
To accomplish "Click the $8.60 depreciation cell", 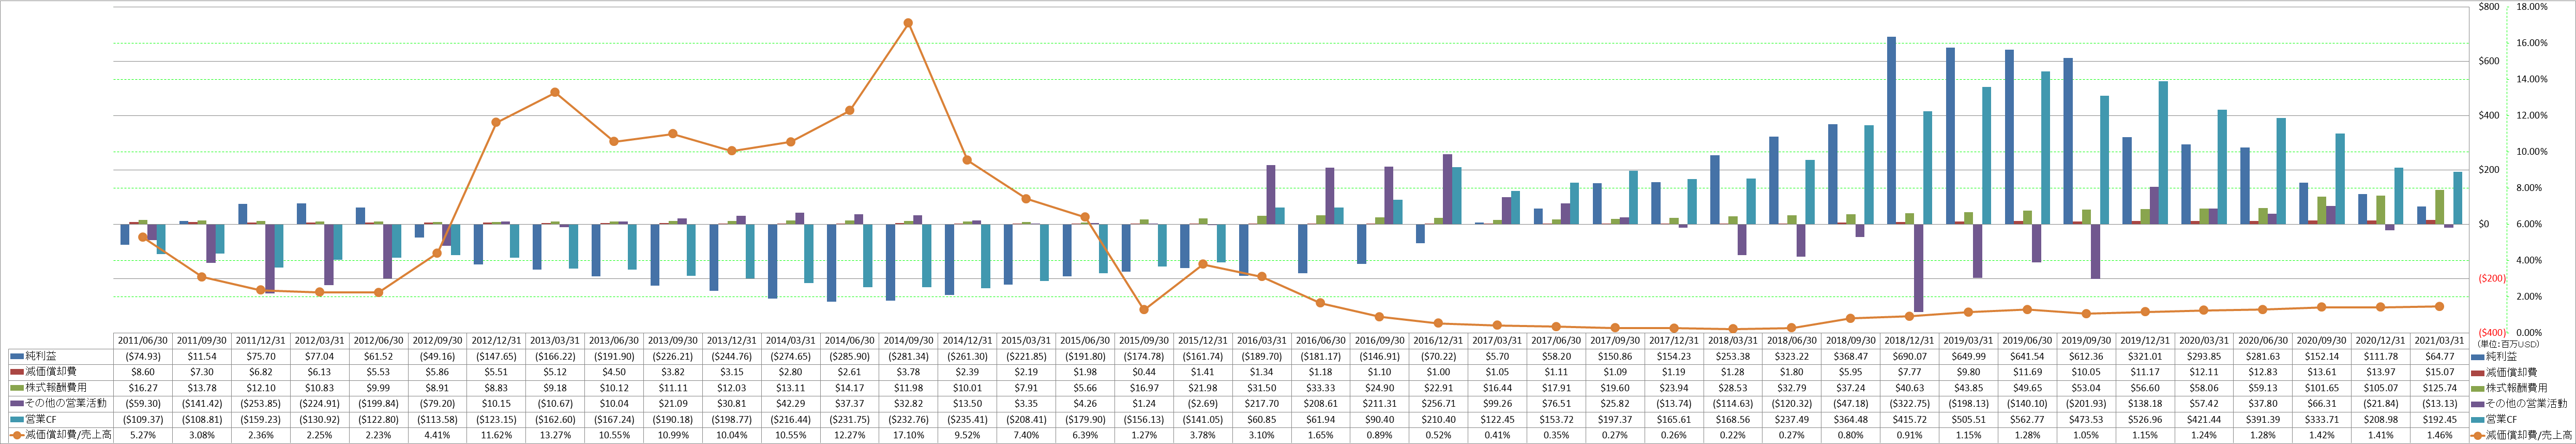I will tap(143, 372).
